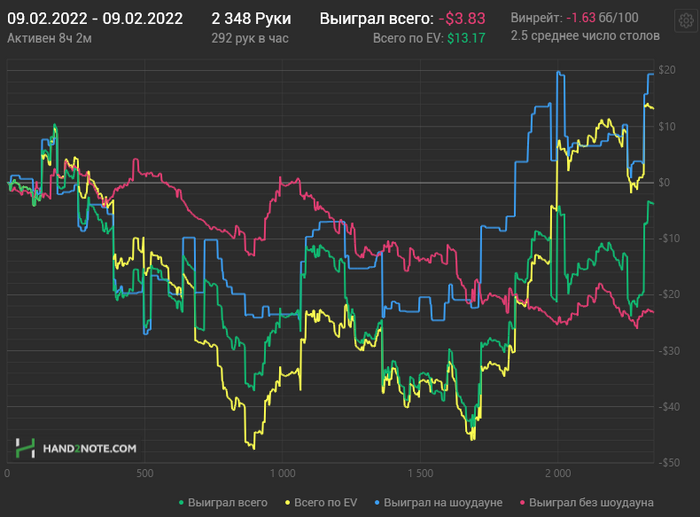The image size is (700, 517).
Task: Toggle the pink Выиграл без шоудауна legend dot
Action: tap(522, 503)
